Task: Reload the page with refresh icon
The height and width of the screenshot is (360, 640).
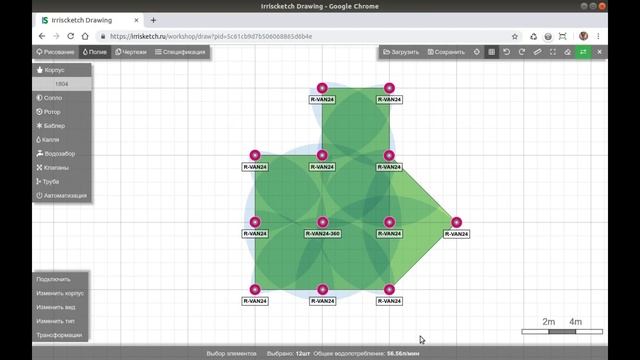Action: [x=71, y=36]
